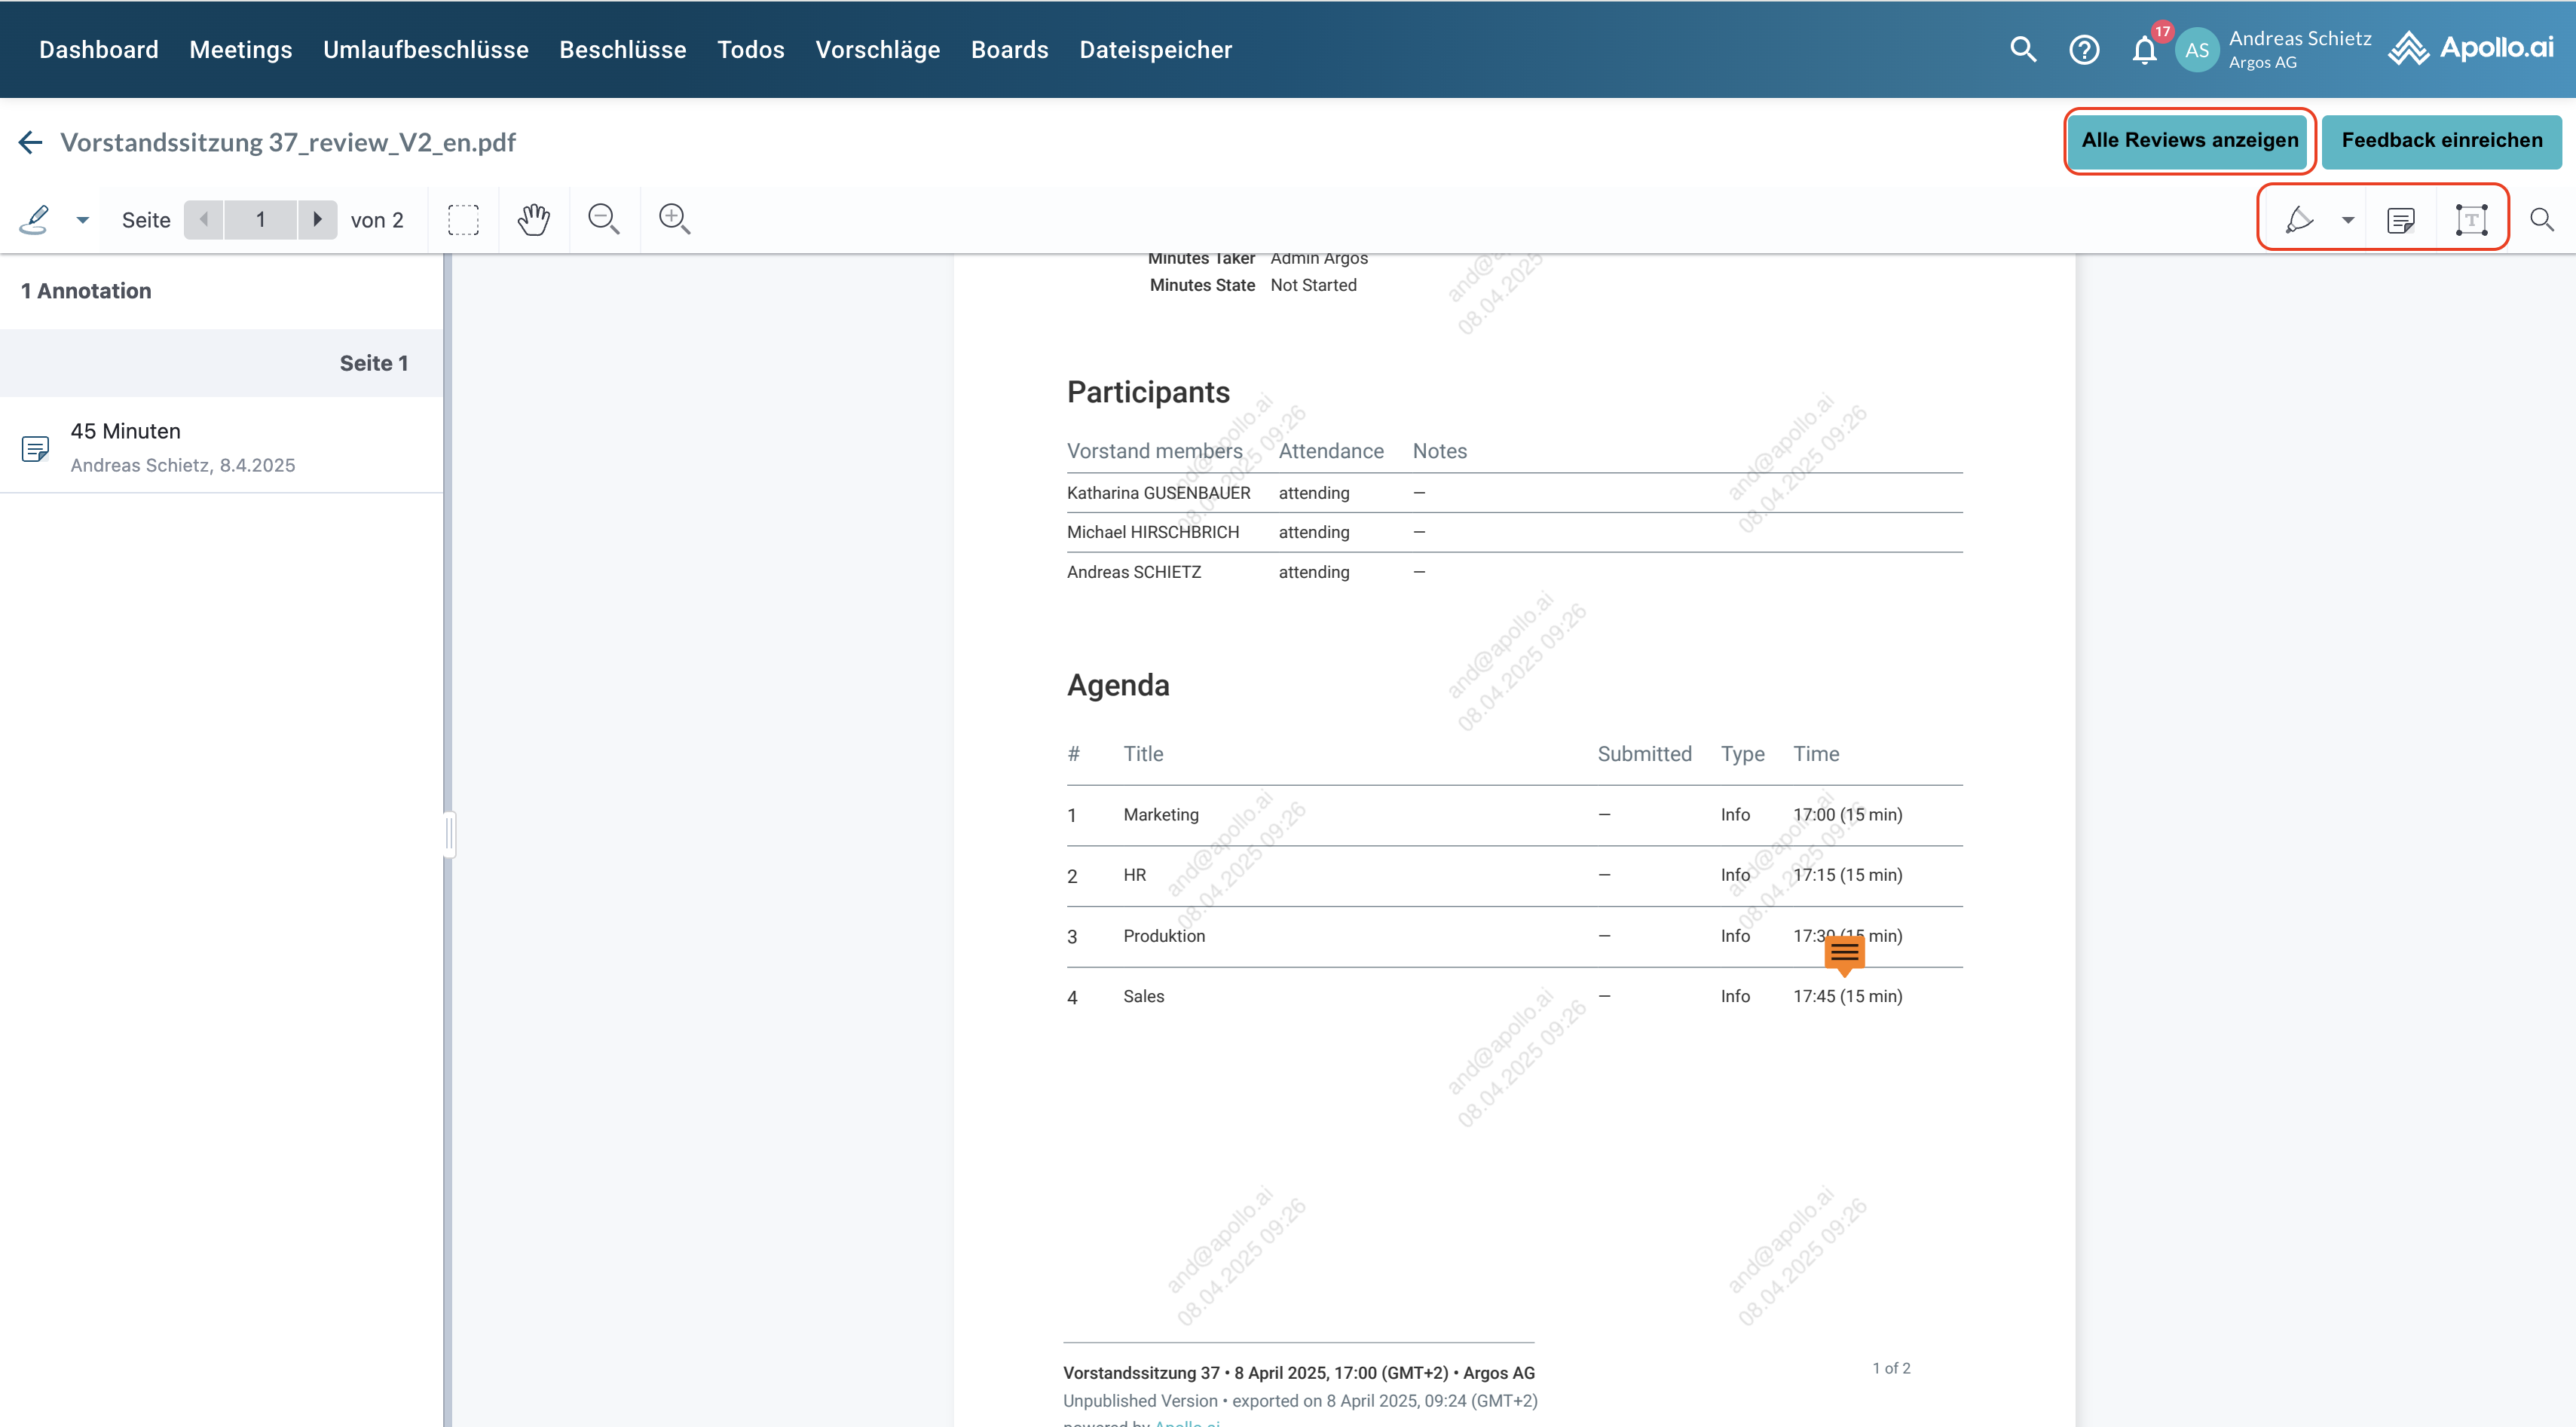
Task: Select the note annotation tool
Action: 2401,219
